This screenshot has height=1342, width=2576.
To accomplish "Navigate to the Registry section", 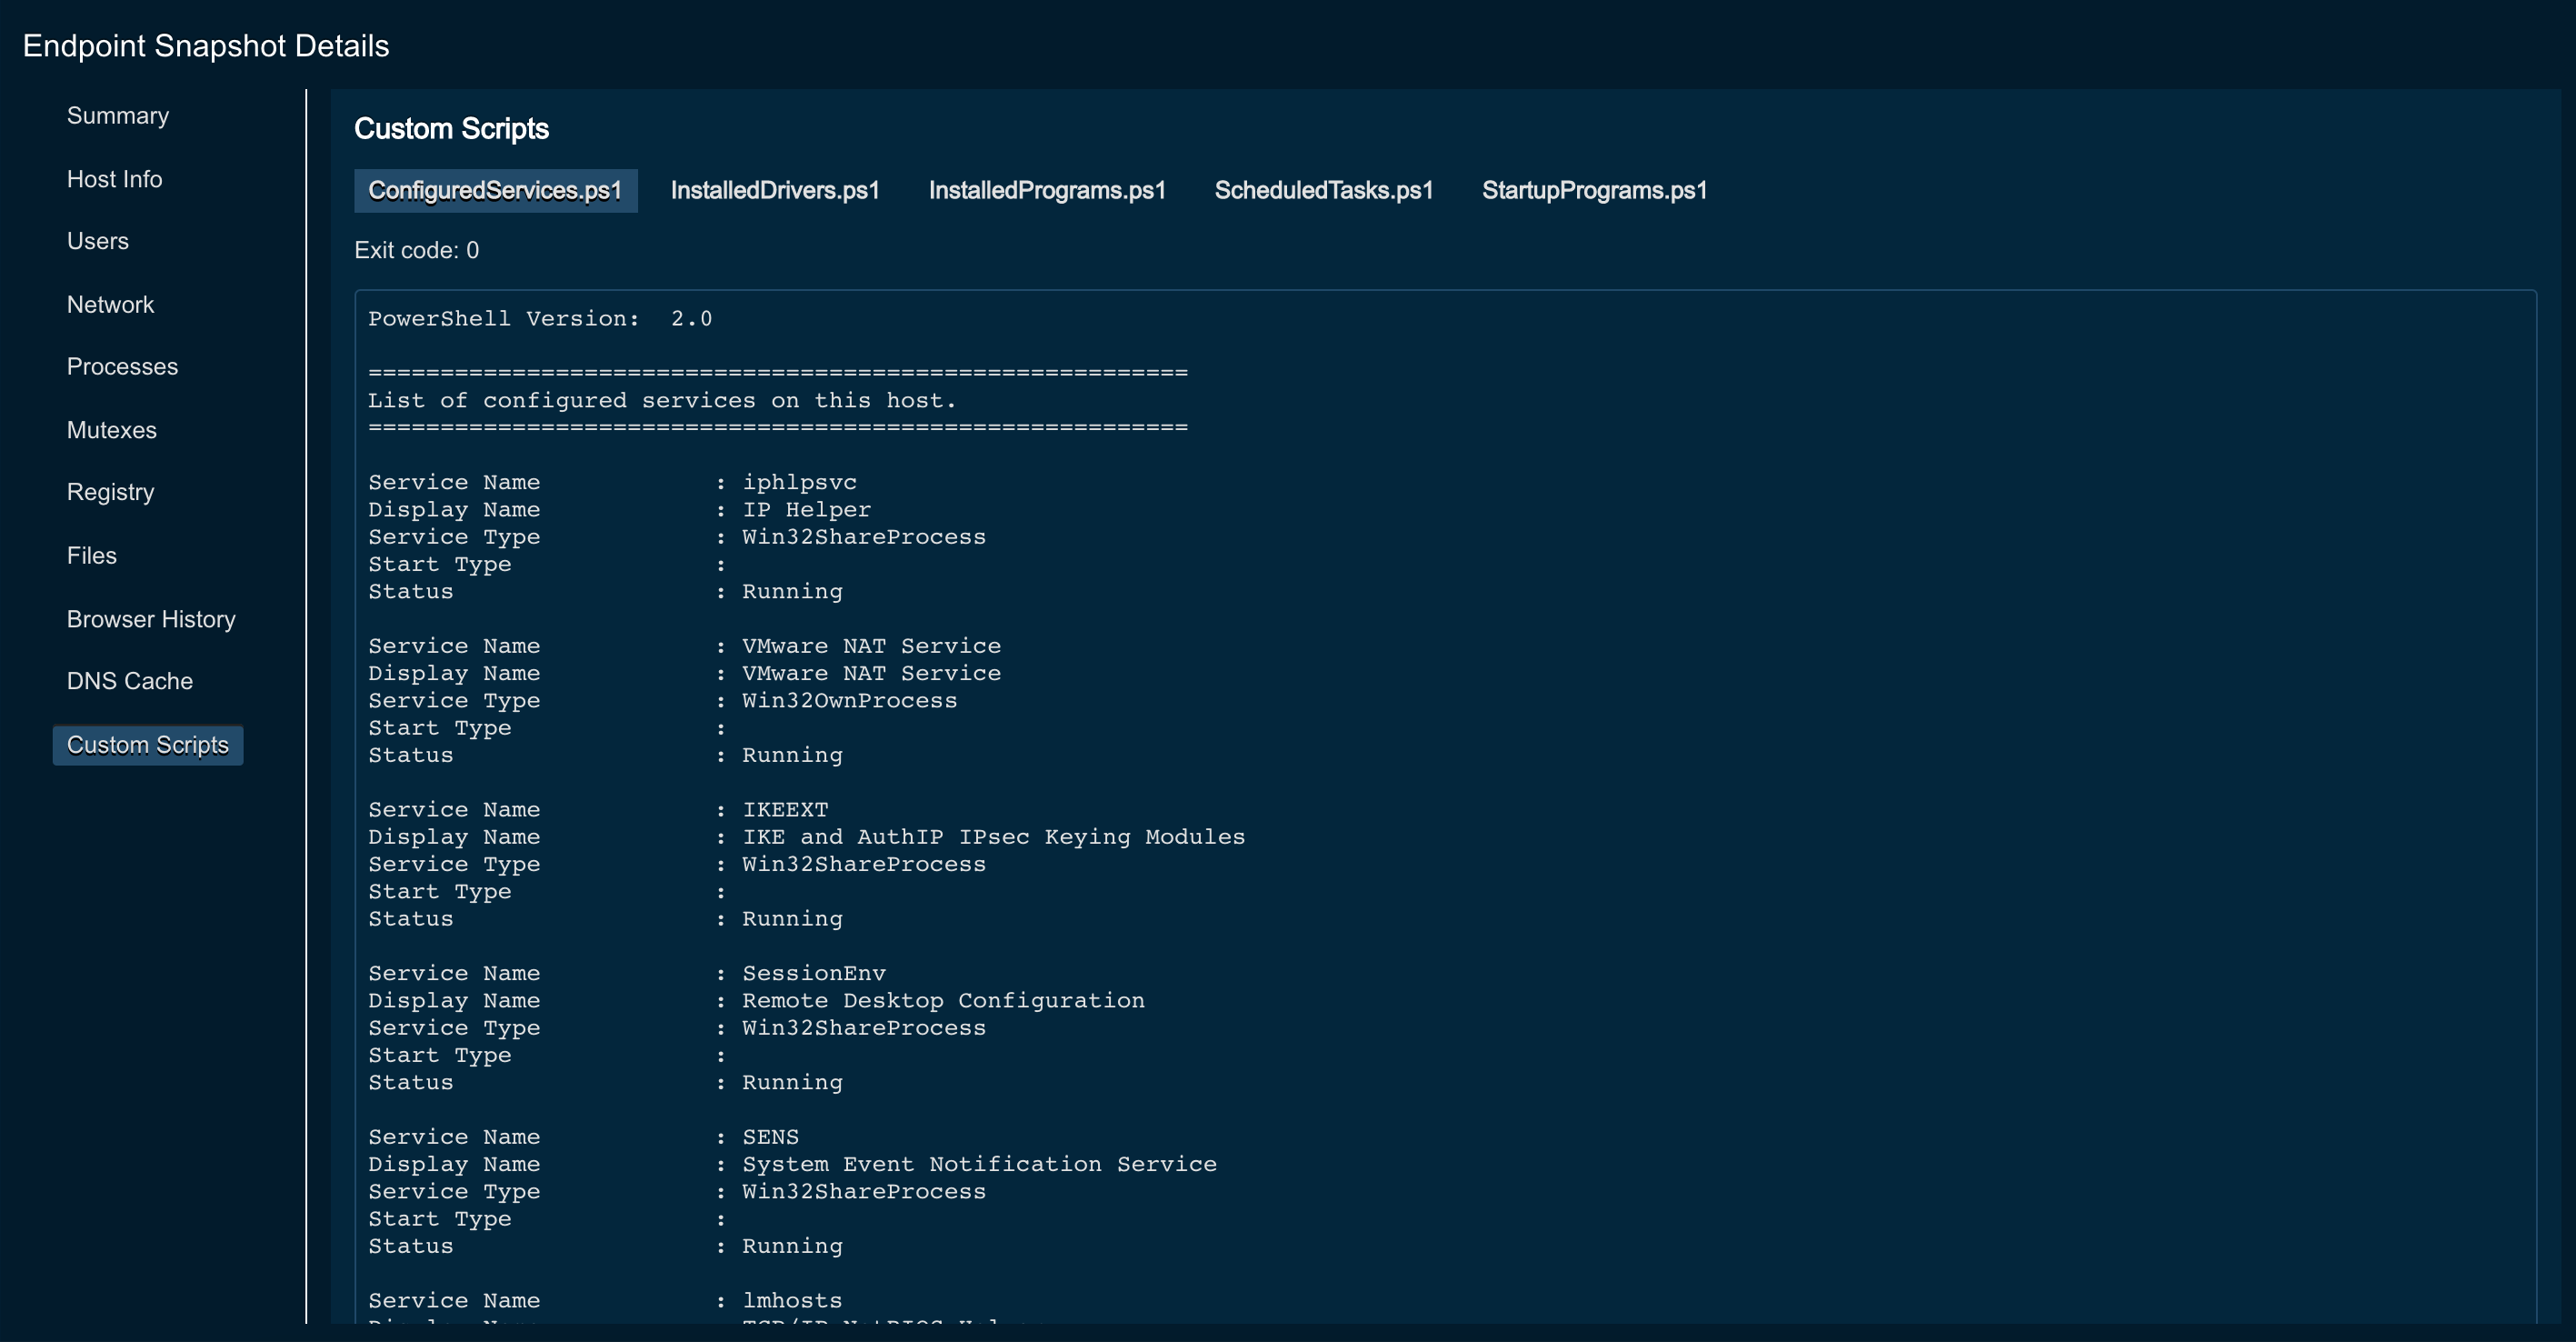I will [110, 492].
